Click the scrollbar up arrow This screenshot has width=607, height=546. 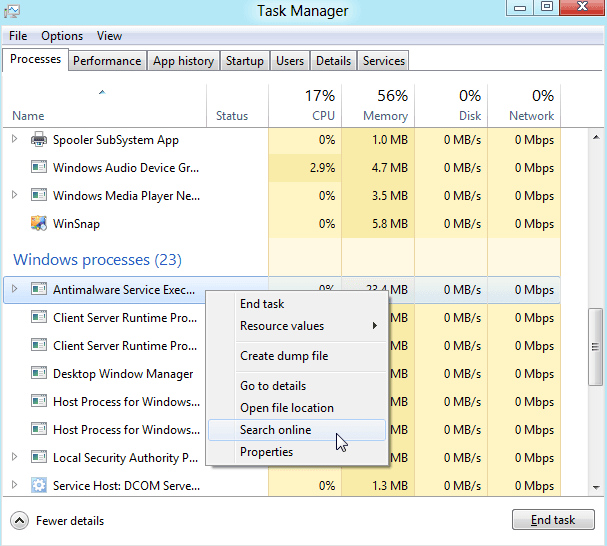(x=596, y=137)
